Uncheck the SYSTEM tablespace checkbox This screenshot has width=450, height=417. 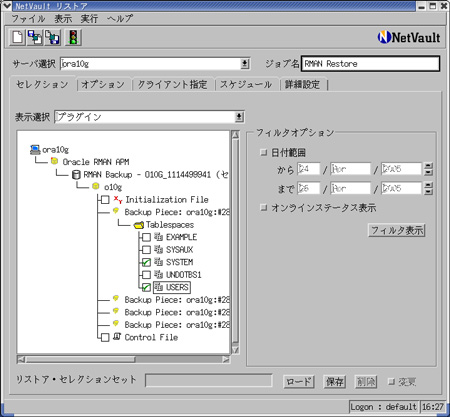click(146, 262)
